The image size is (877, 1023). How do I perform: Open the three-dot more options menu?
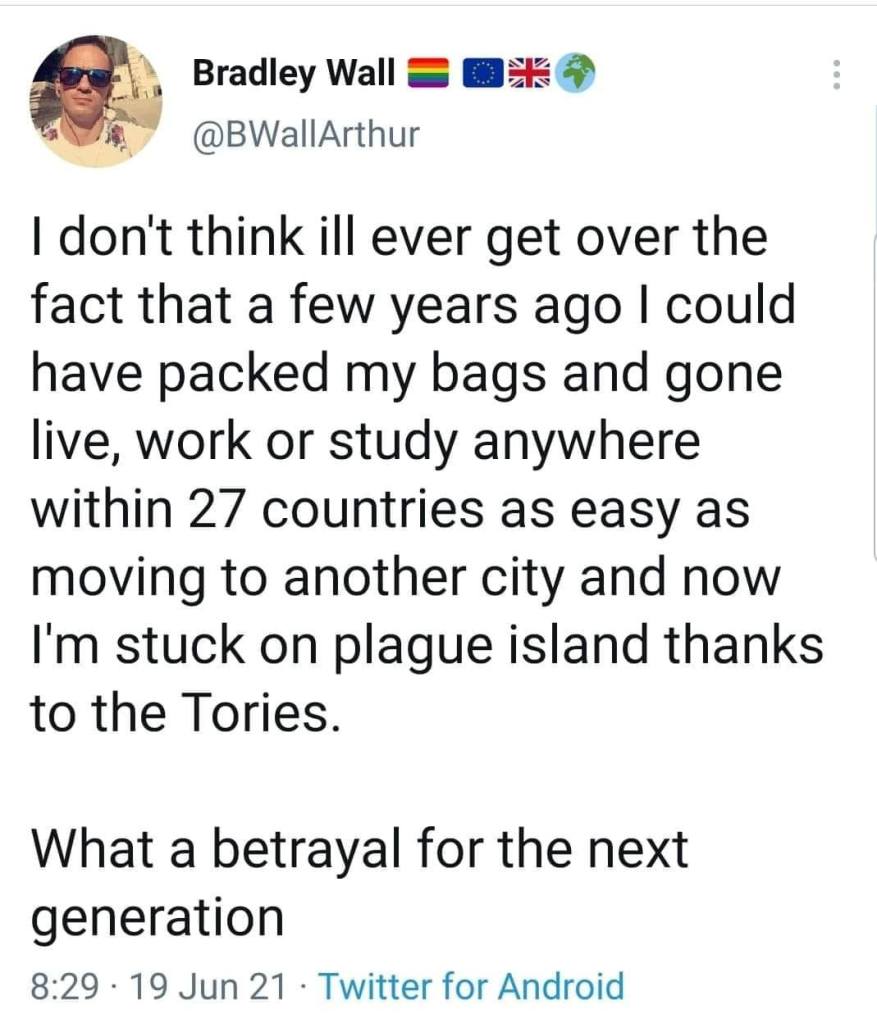pyautogui.click(x=838, y=74)
